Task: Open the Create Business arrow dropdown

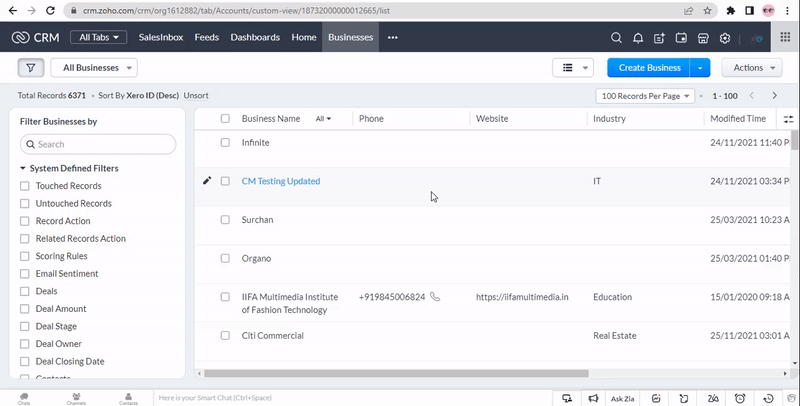Action: pos(700,68)
